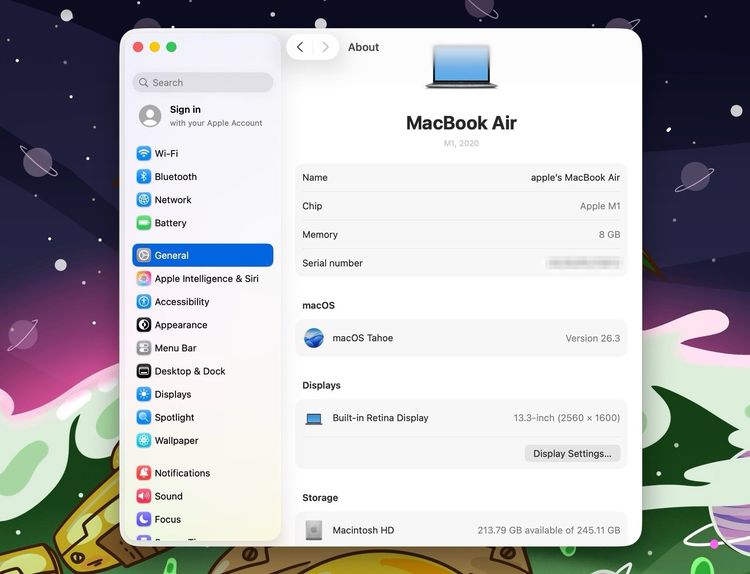
Task: Click the macOS Tahoe logo icon
Action: (314, 338)
